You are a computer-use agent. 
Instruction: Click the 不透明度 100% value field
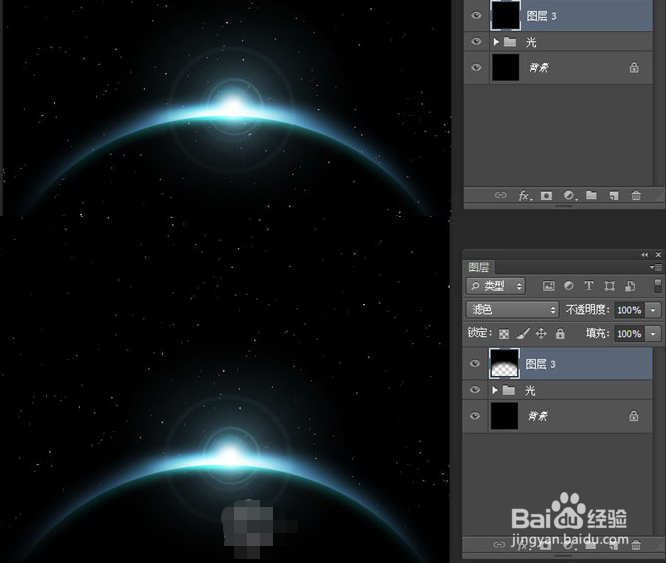pyautogui.click(x=629, y=310)
